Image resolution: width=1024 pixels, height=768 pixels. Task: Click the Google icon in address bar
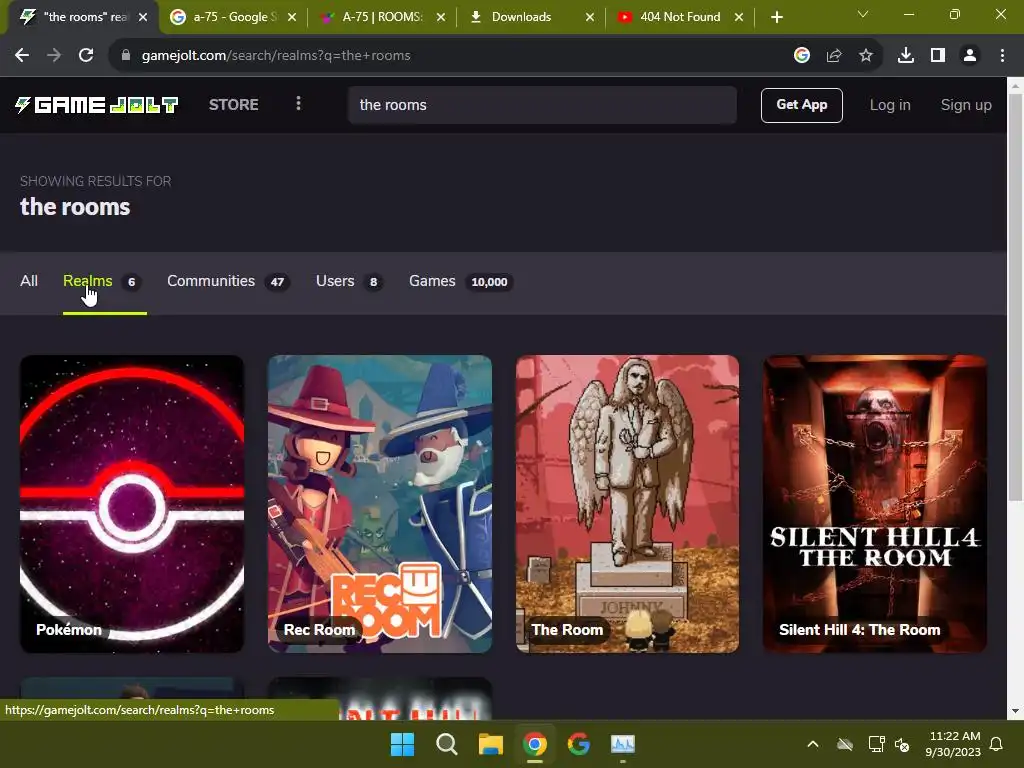click(x=802, y=56)
